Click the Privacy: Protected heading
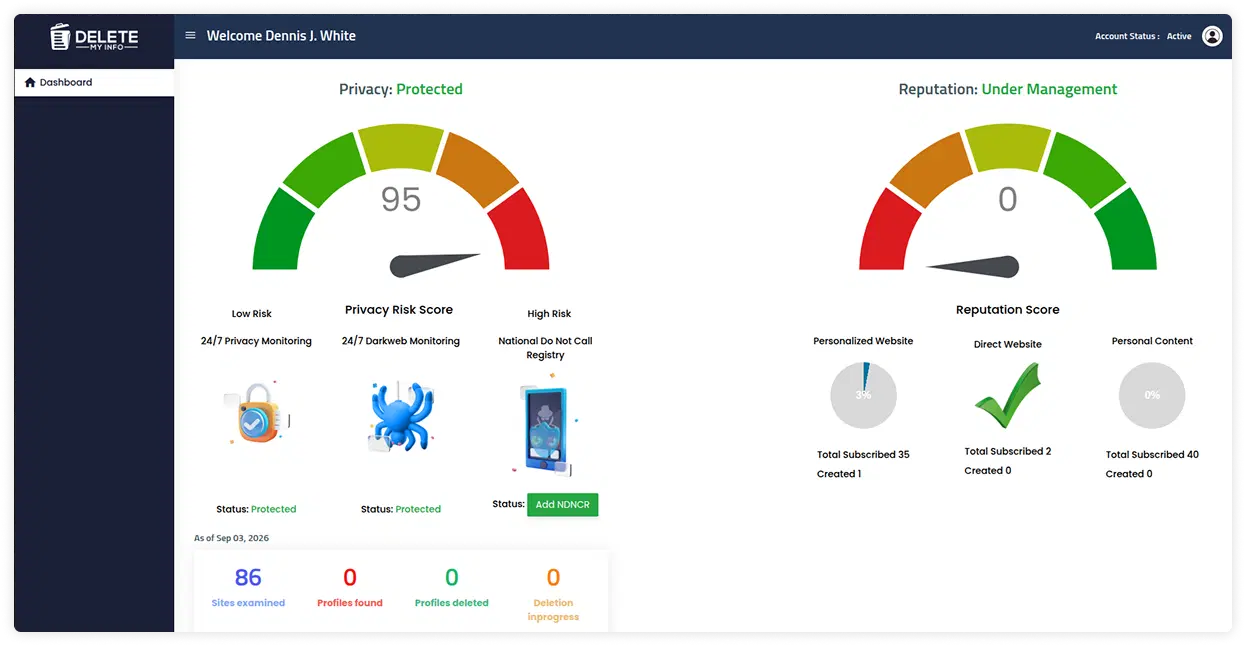This screenshot has height=646, width=1246. tap(401, 89)
